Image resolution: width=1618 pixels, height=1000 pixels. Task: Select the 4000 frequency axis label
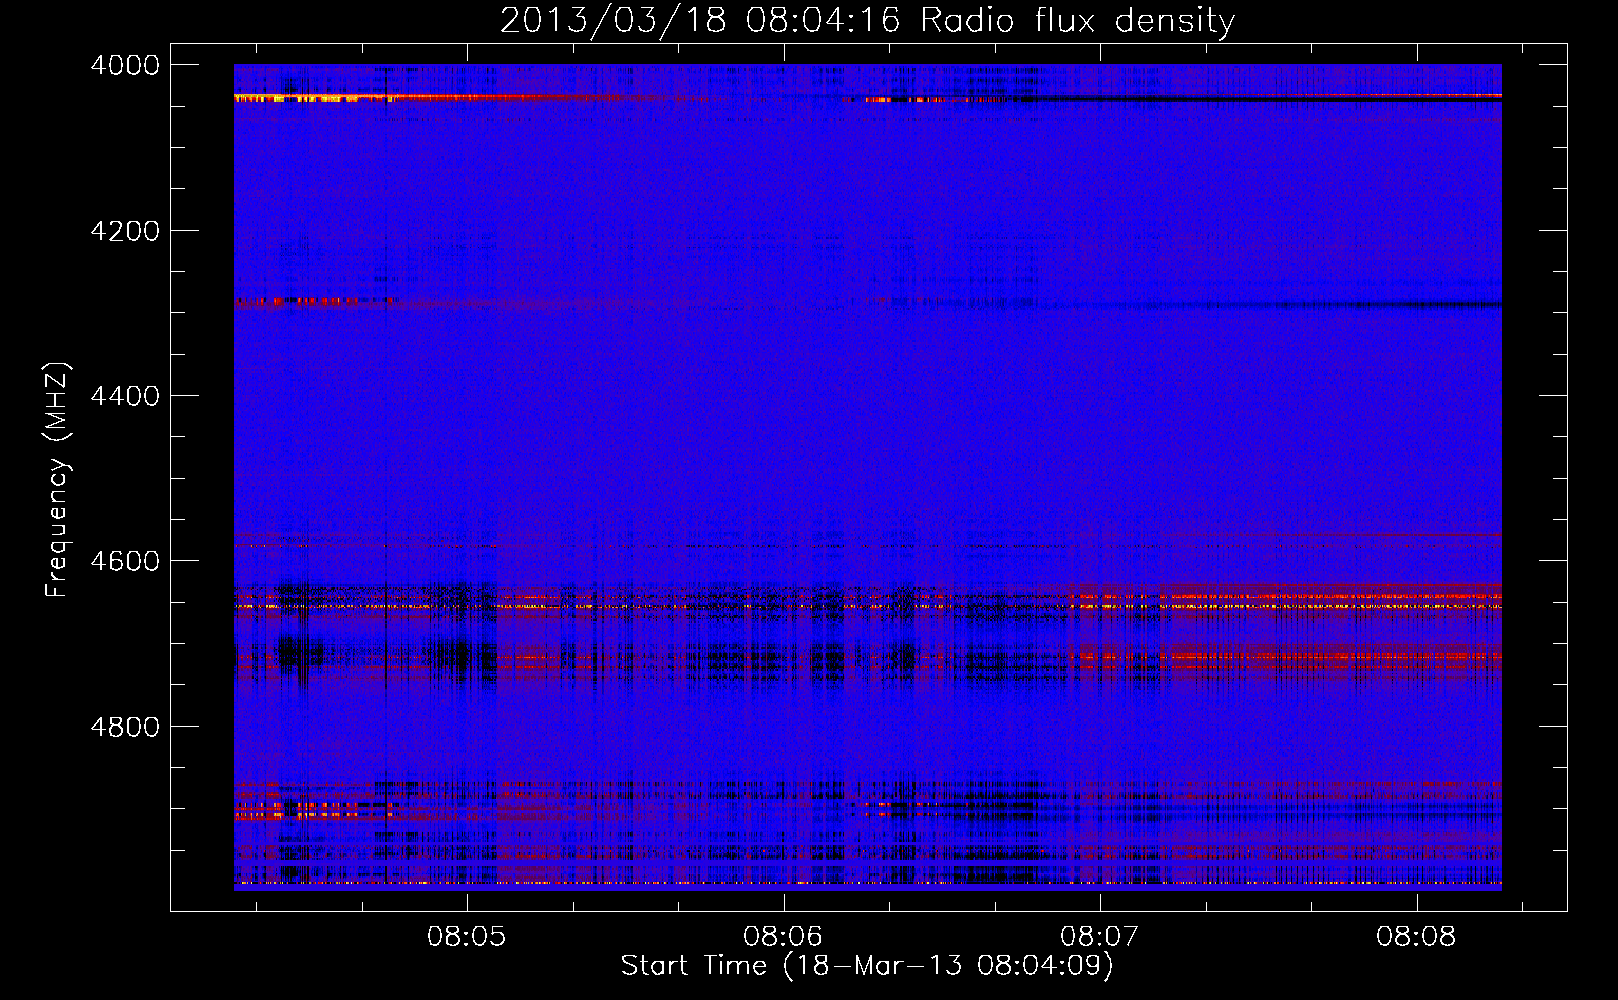125,65
